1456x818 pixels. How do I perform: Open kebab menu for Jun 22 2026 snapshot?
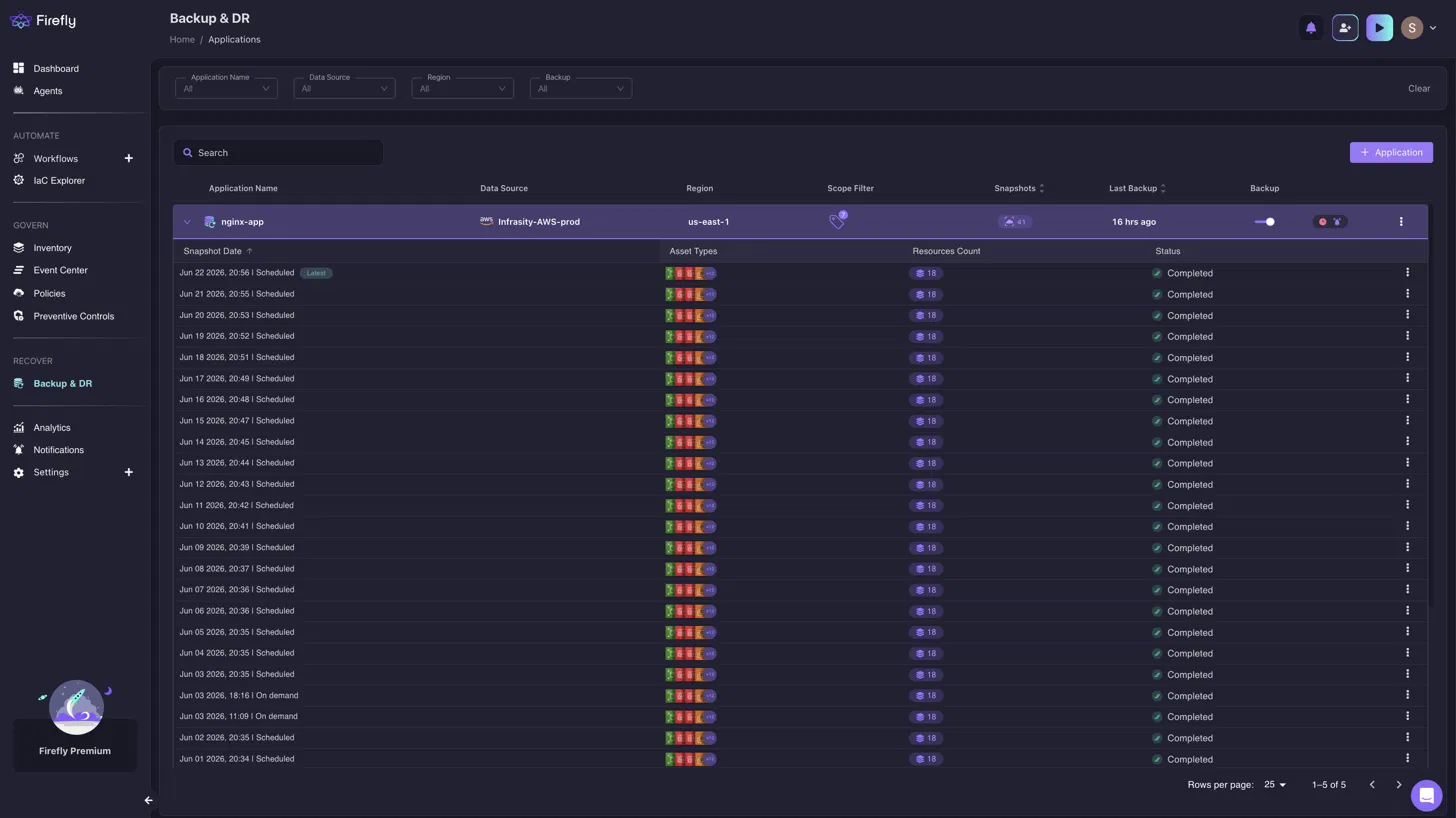(1407, 272)
